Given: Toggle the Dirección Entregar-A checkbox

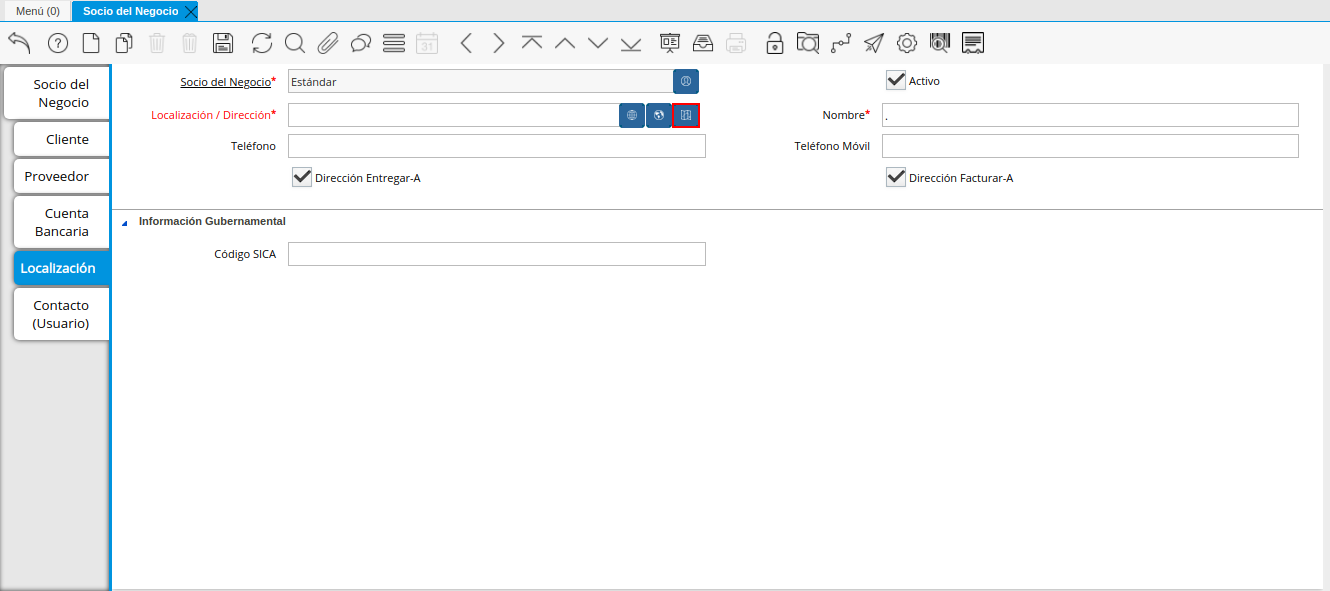Looking at the screenshot, I should pos(302,177).
